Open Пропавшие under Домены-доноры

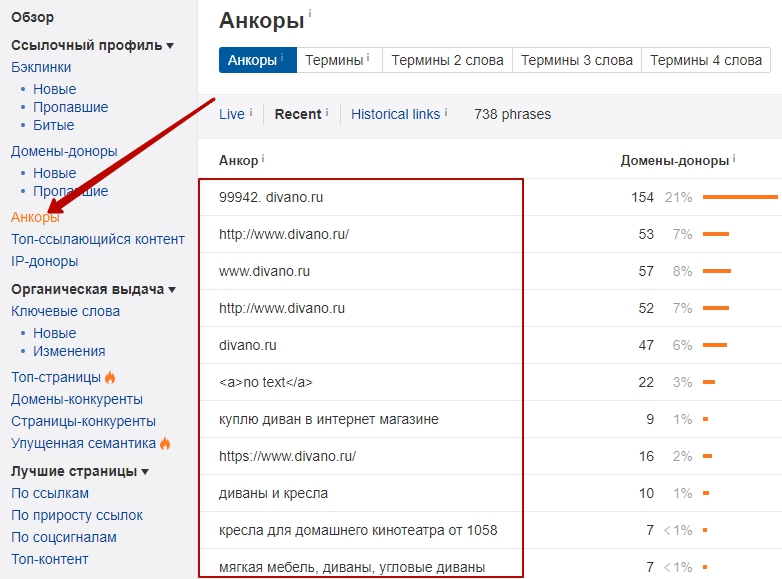click(71, 191)
